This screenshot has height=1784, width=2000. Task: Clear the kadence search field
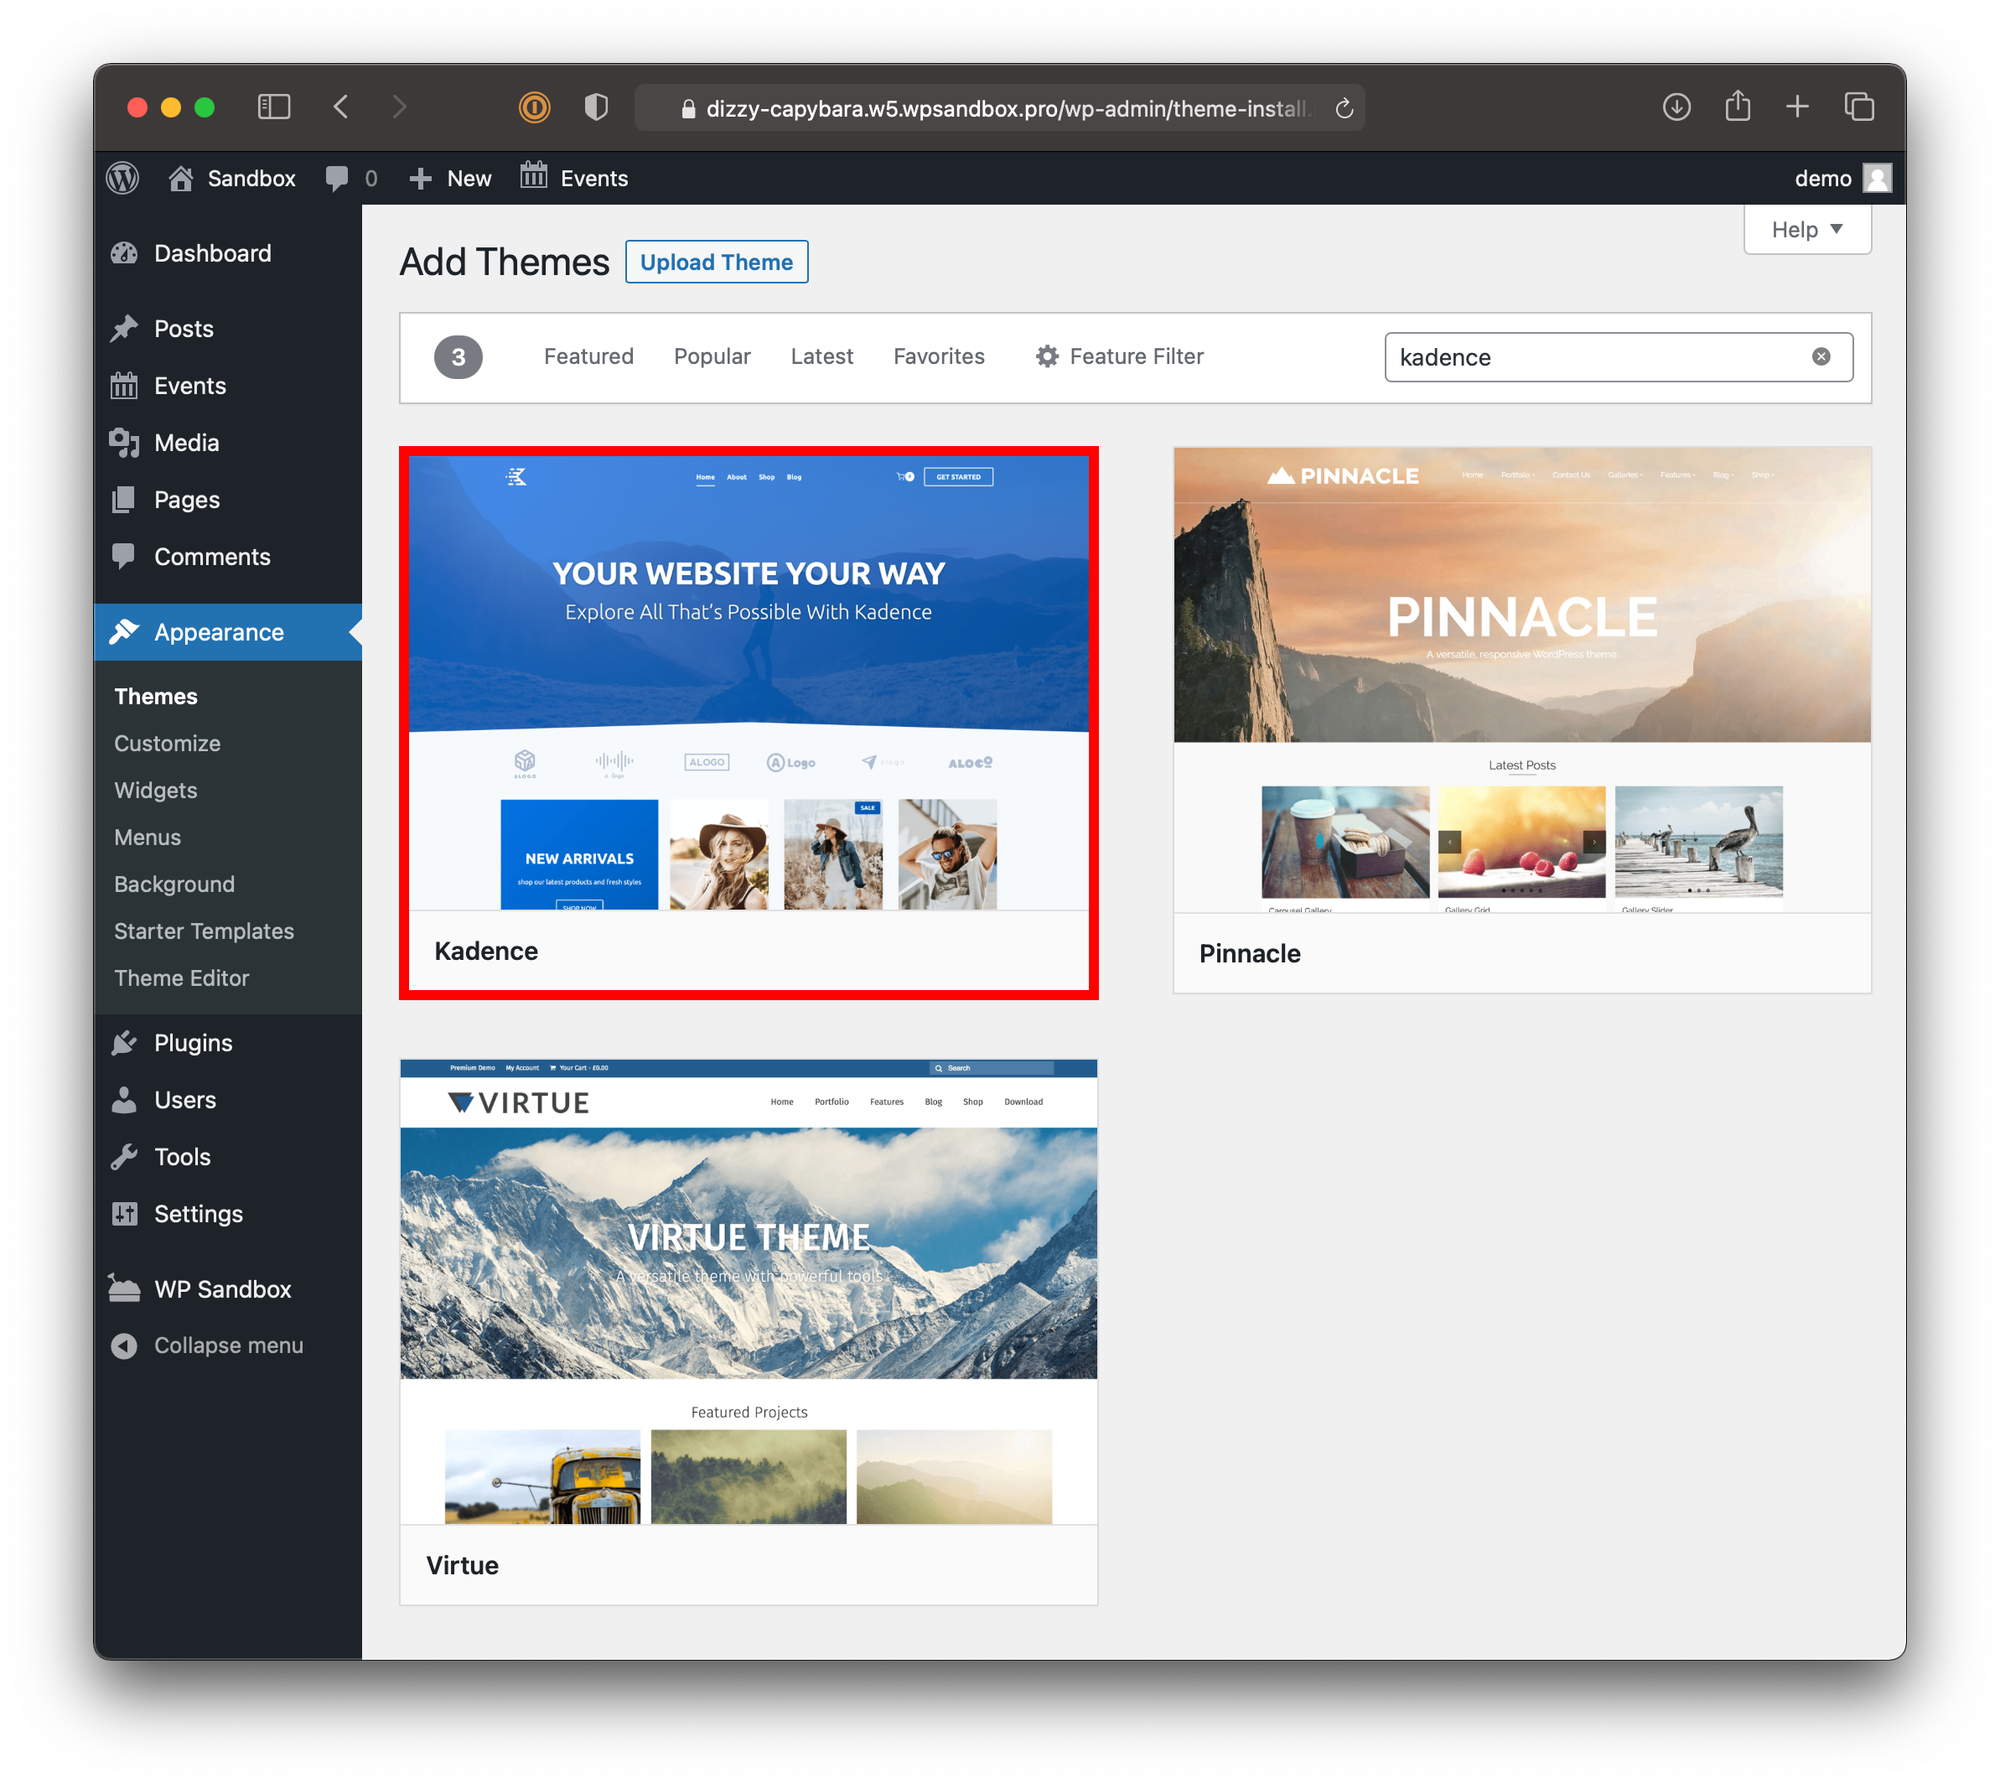(x=1821, y=357)
